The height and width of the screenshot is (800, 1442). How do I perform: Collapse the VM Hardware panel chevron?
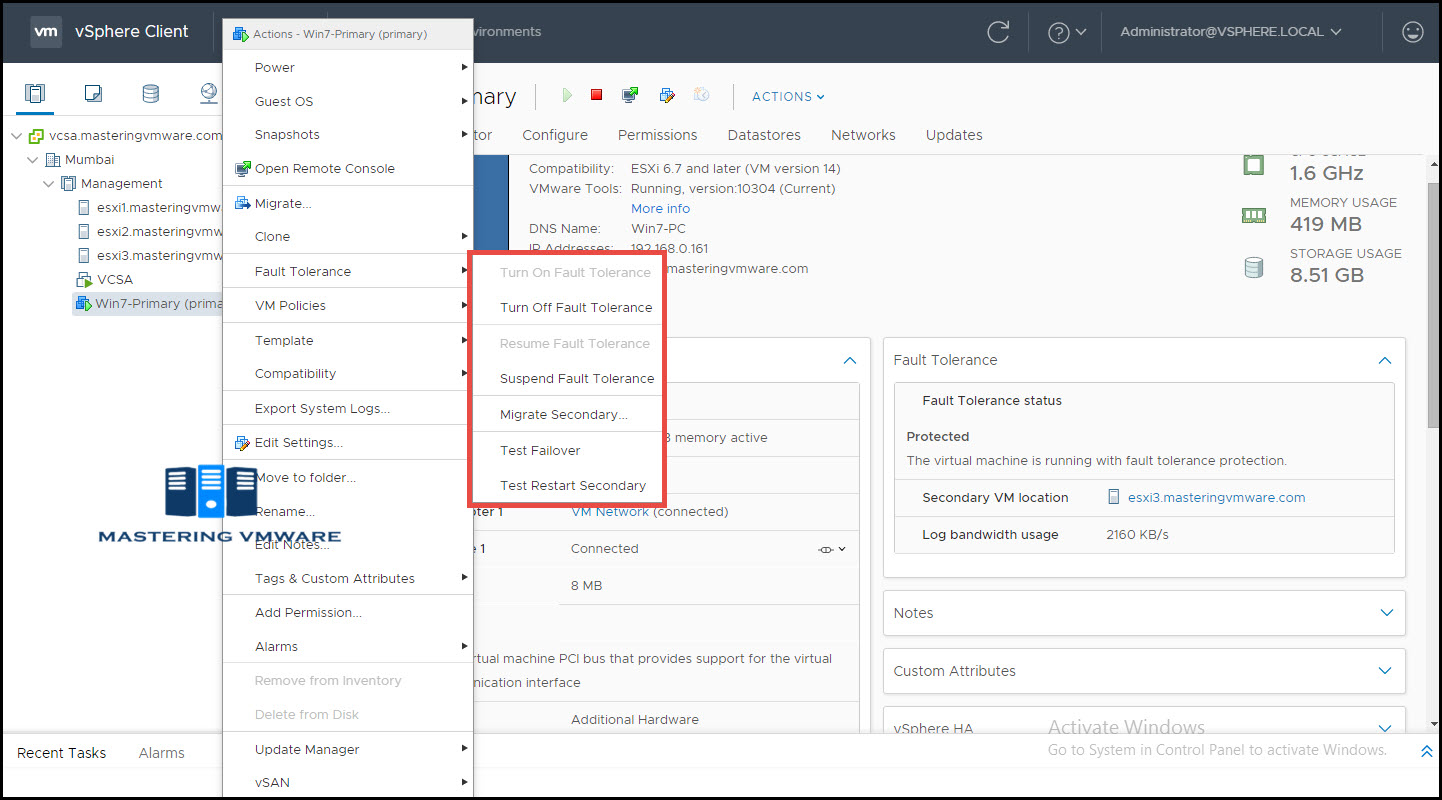tap(849, 360)
